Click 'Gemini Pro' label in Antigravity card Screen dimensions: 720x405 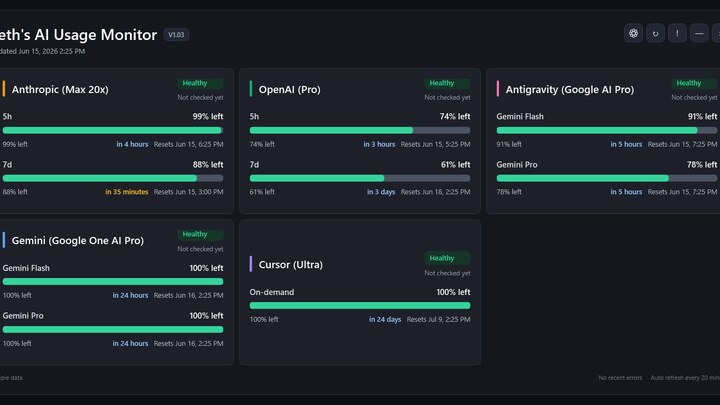click(x=517, y=164)
